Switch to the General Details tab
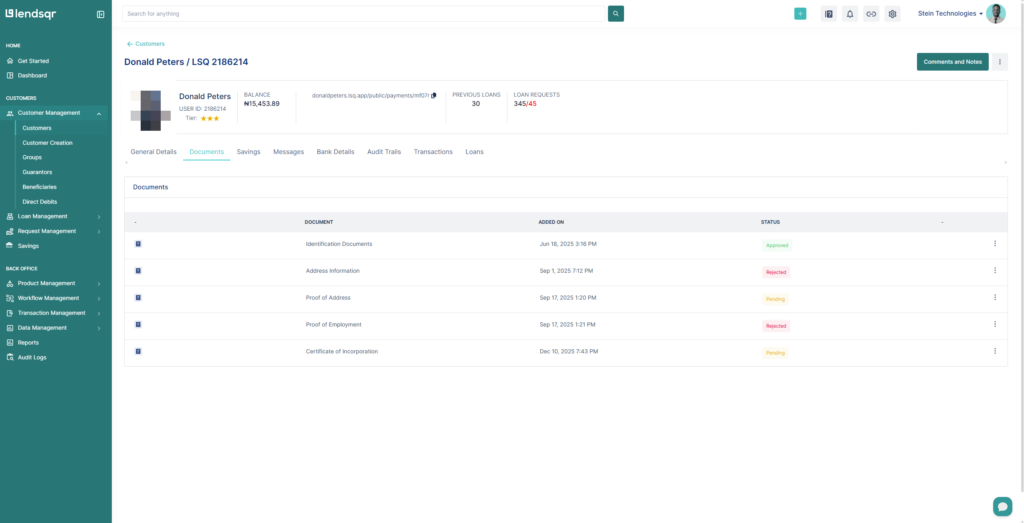 pos(153,151)
